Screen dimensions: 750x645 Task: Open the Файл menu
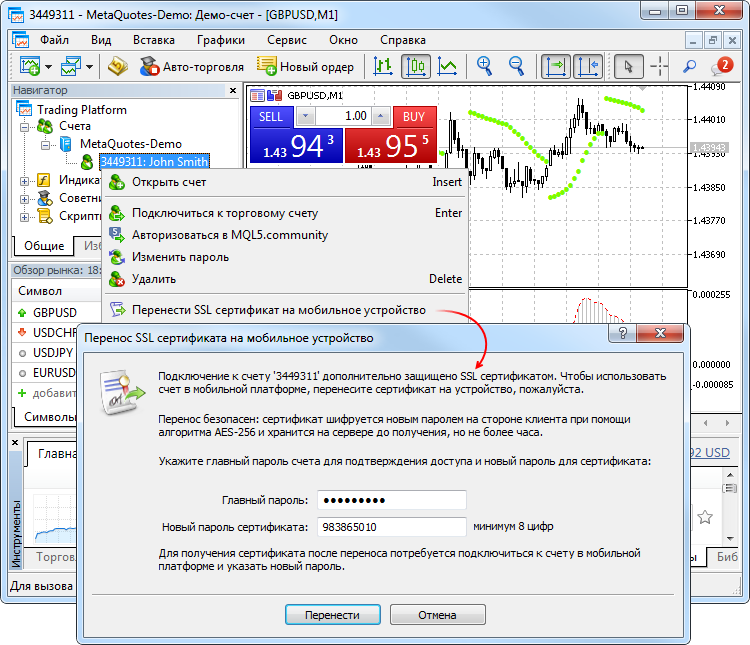(x=55, y=40)
